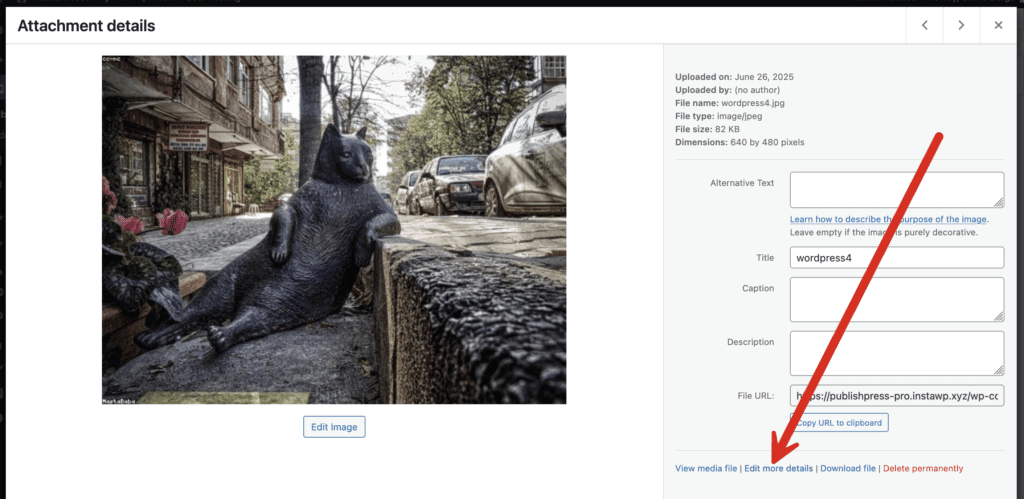Open the Edit more details link

(778, 468)
